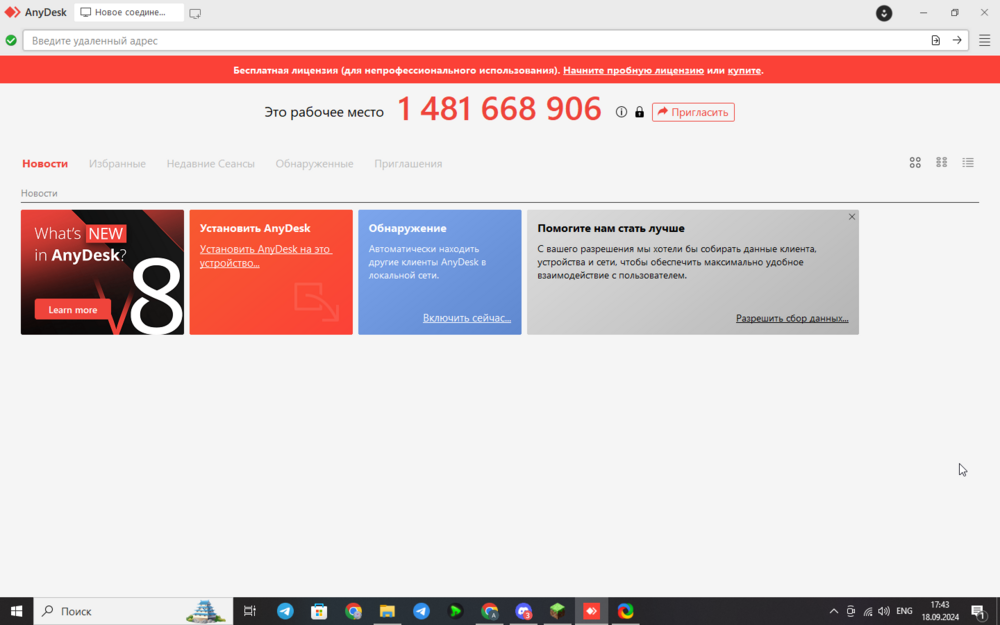Click the volume speaker tray icon
Screen dimensions: 1000x625
(x=884, y=611)
